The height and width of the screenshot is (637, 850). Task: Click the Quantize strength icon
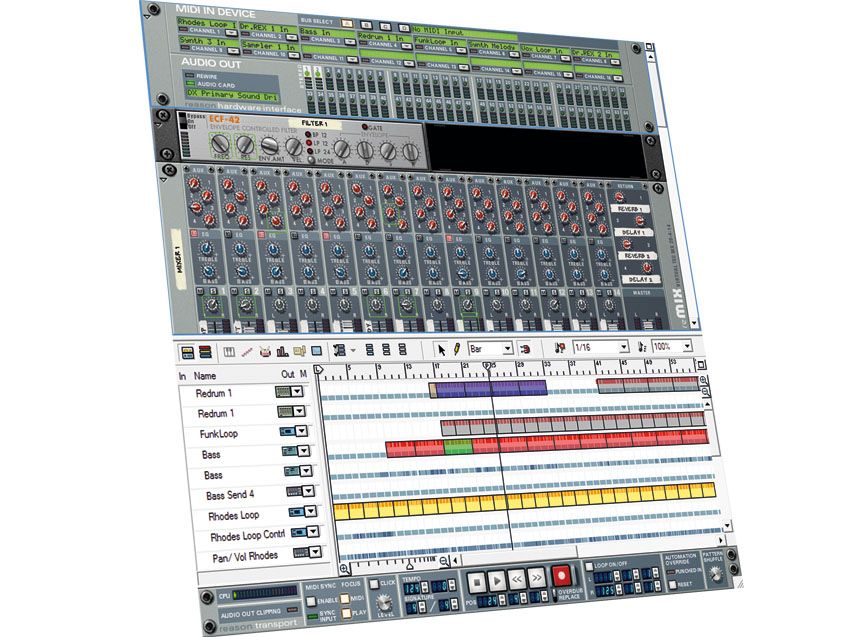(x=642, y=346)
